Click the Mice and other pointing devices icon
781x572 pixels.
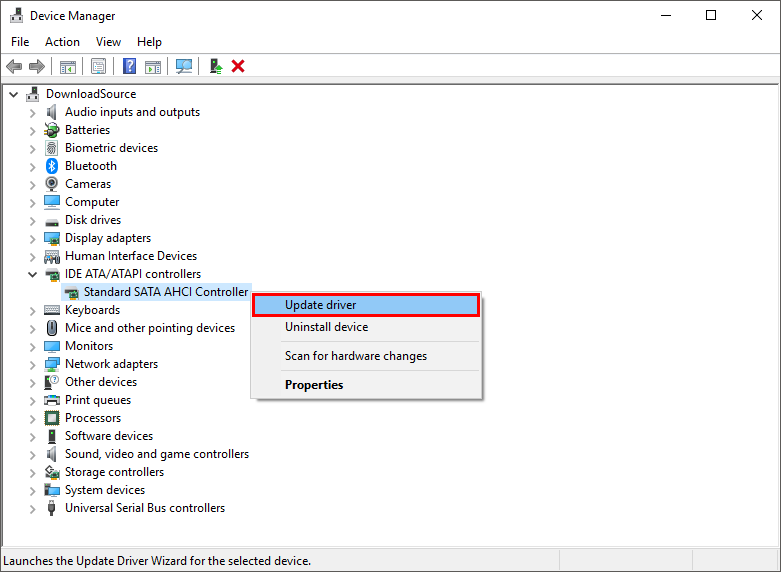[52, 328]
